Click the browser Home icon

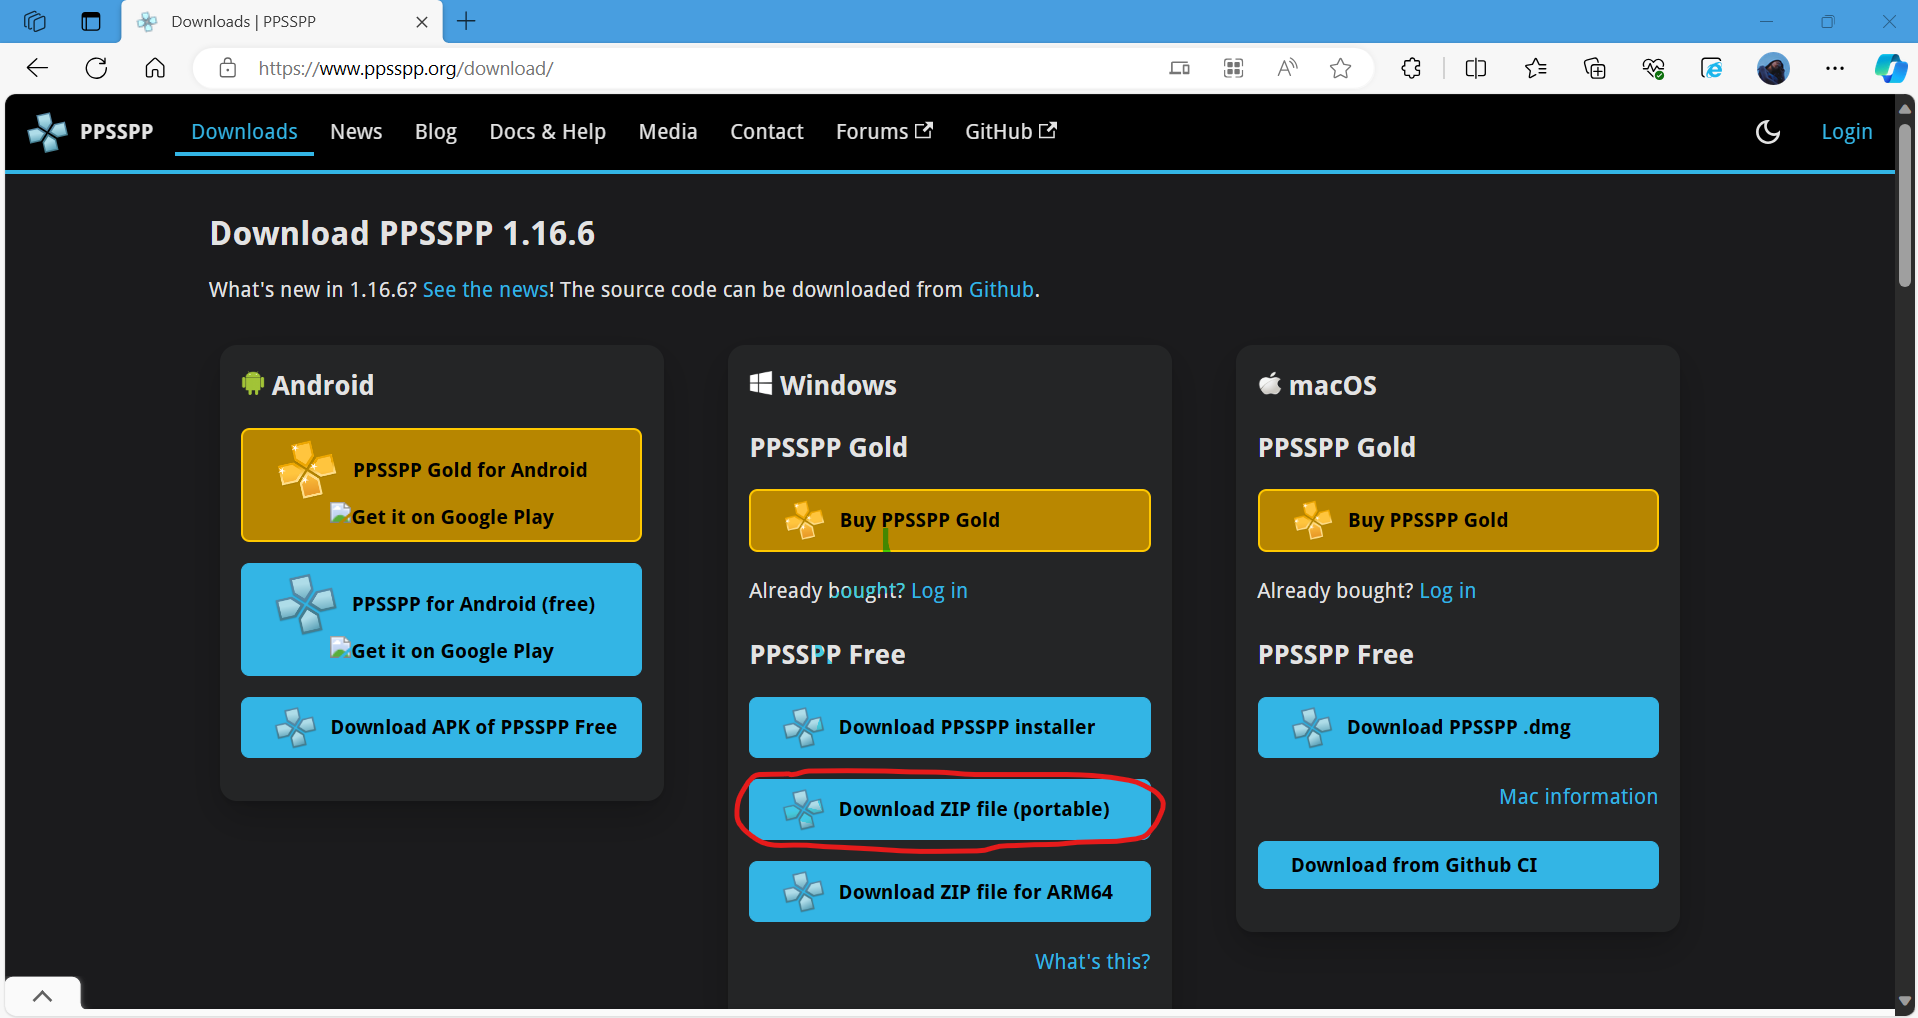[x=155, y=68]
